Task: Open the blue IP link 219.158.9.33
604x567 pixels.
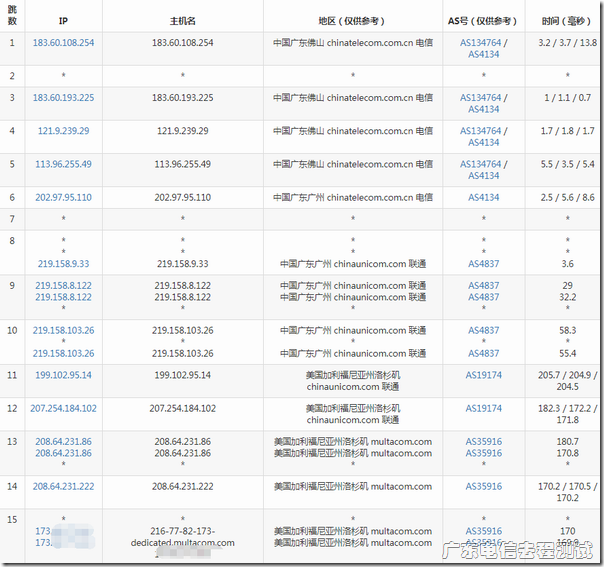Action: tap(64, 264)
